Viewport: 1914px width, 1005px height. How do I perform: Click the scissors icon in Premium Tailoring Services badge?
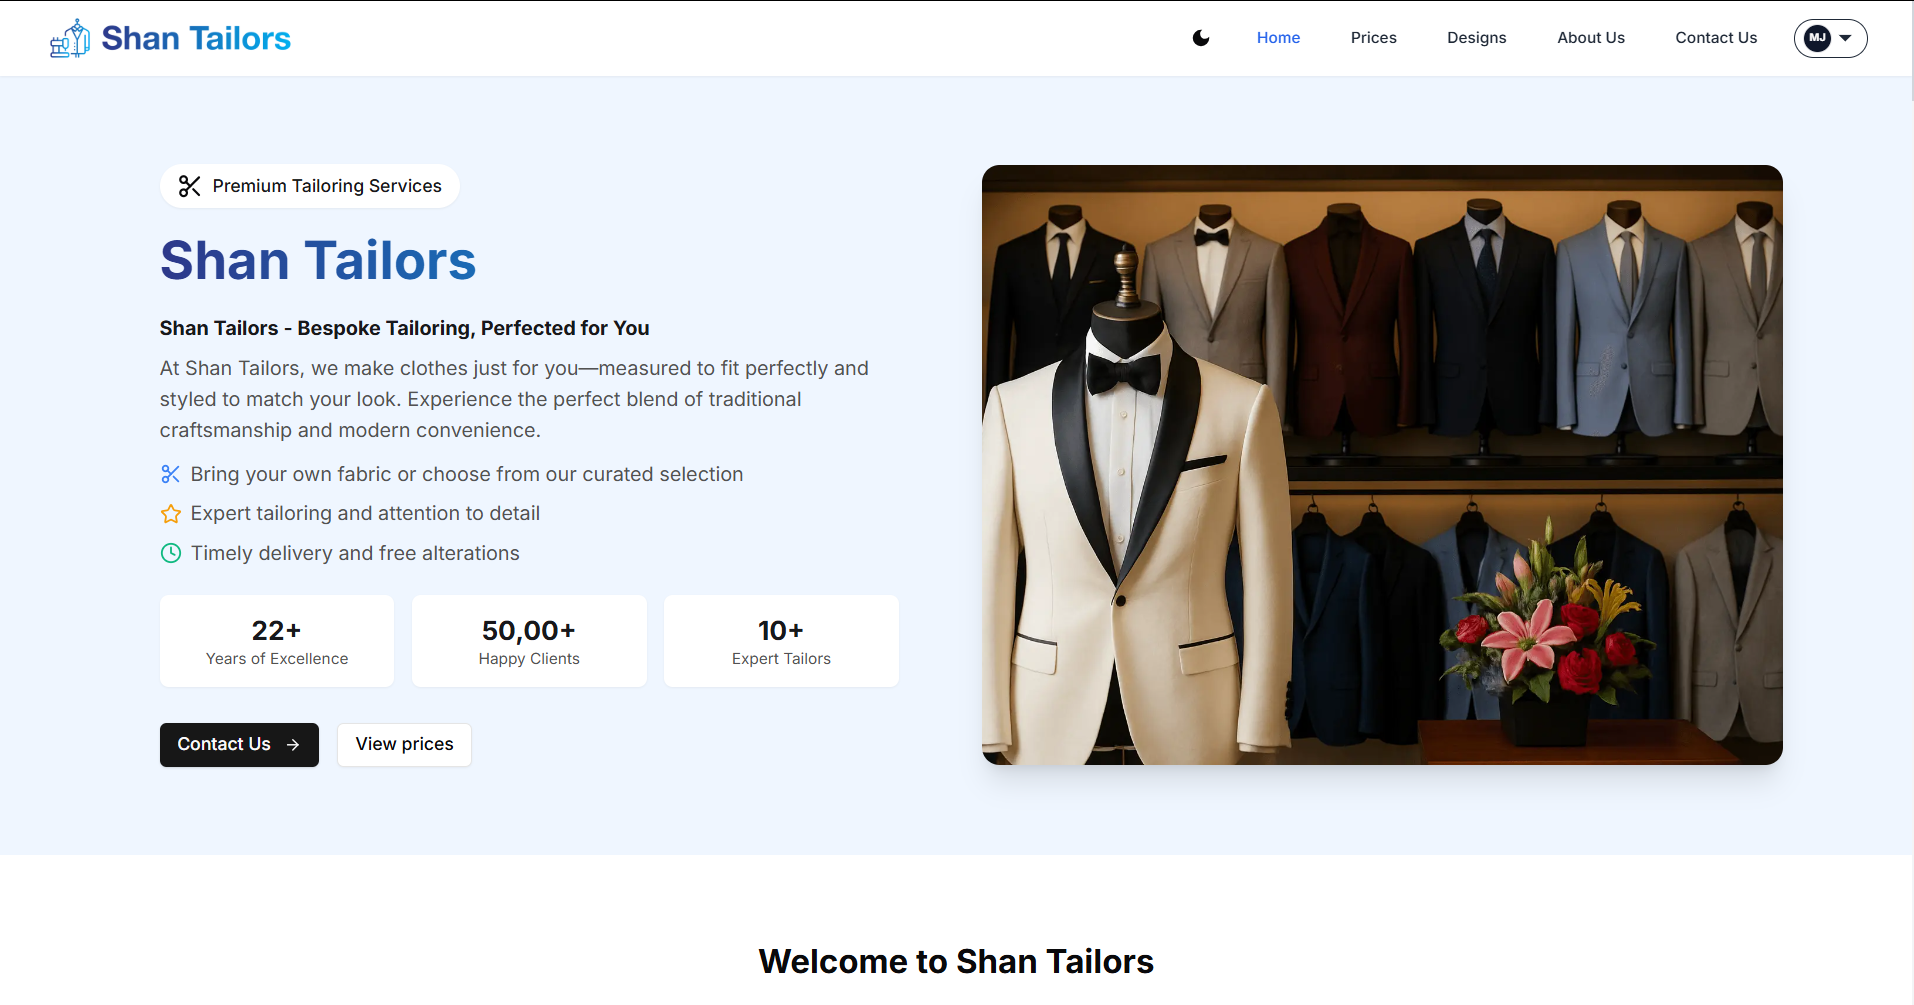tap(189, 186)
